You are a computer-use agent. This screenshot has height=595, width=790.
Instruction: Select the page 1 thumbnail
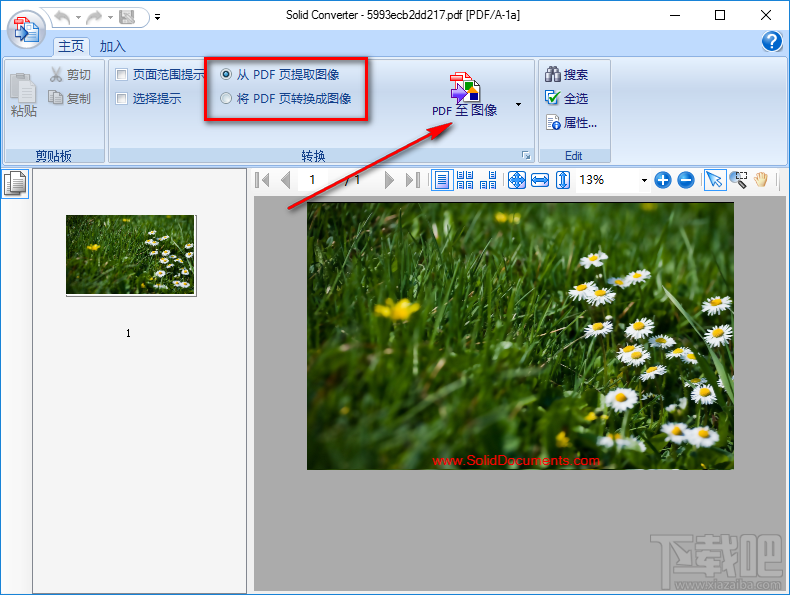(x=131, y=255)
